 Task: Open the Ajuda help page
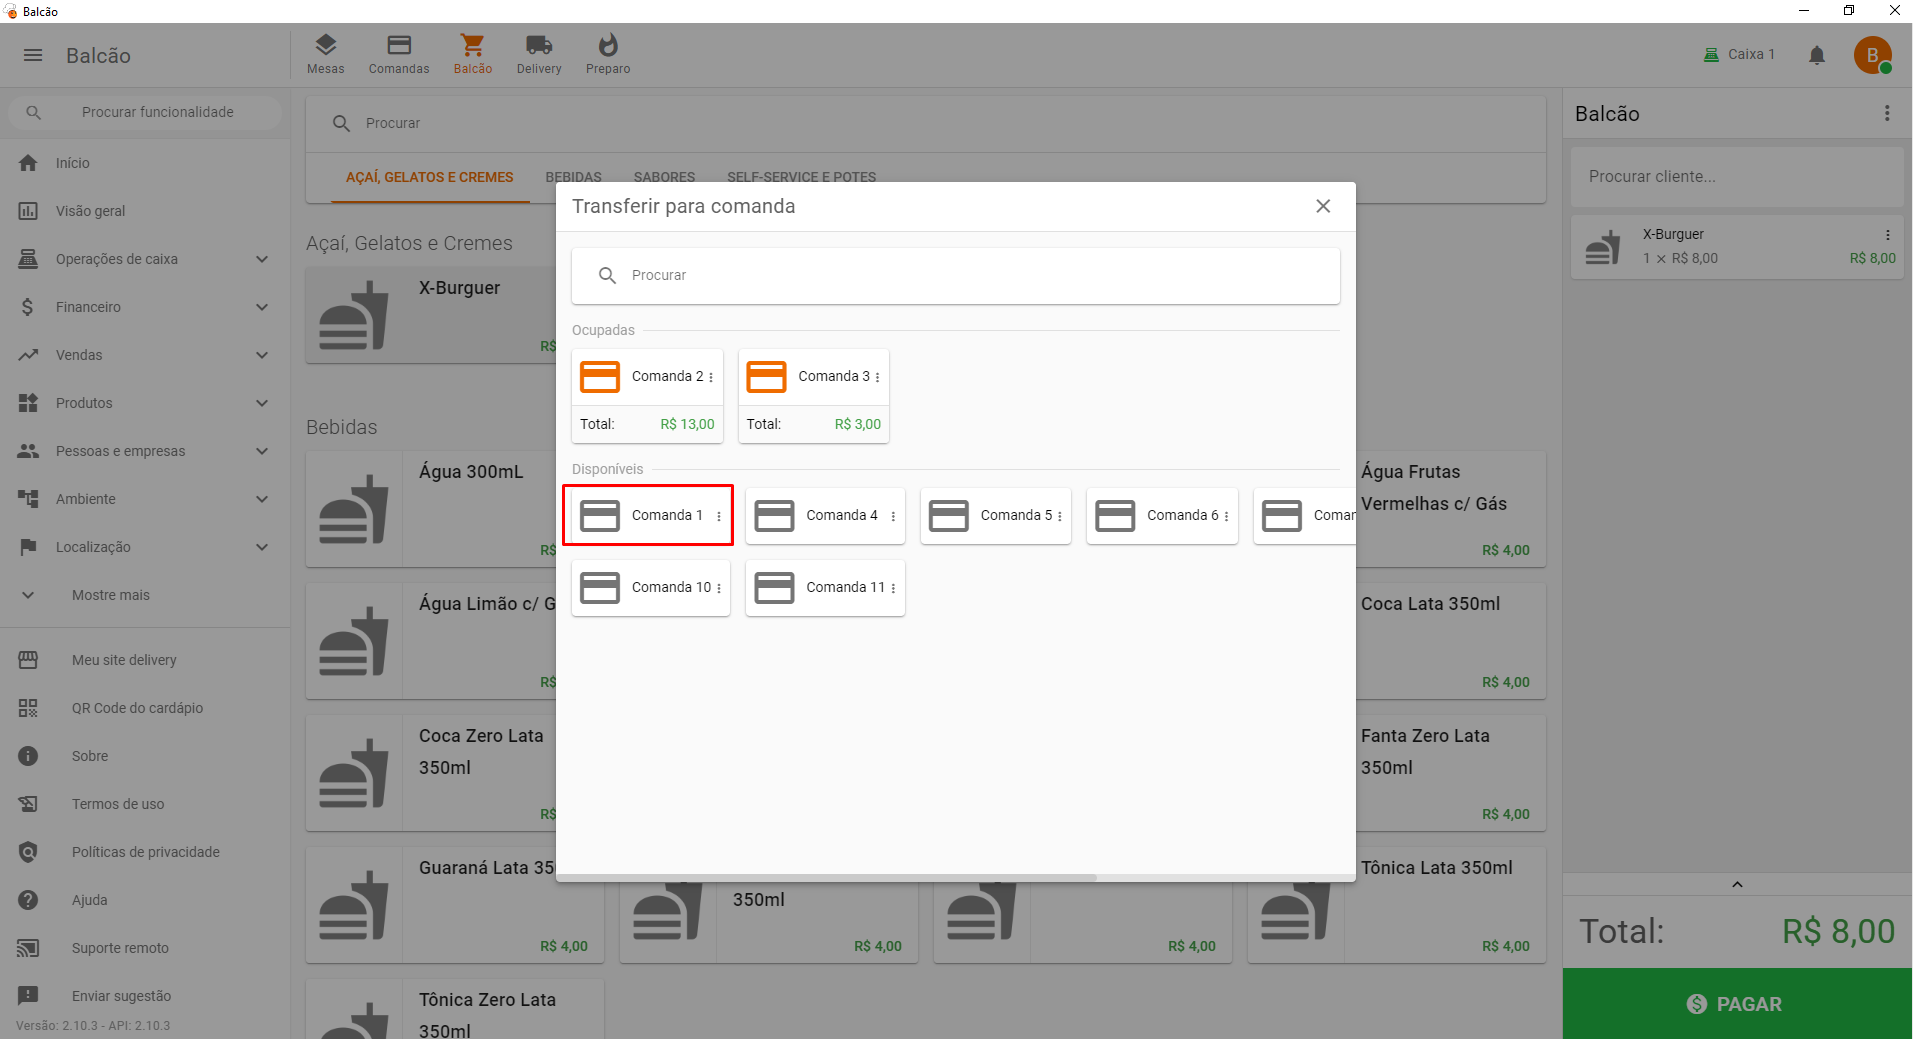pyautogui.click(x=145, y=900)
